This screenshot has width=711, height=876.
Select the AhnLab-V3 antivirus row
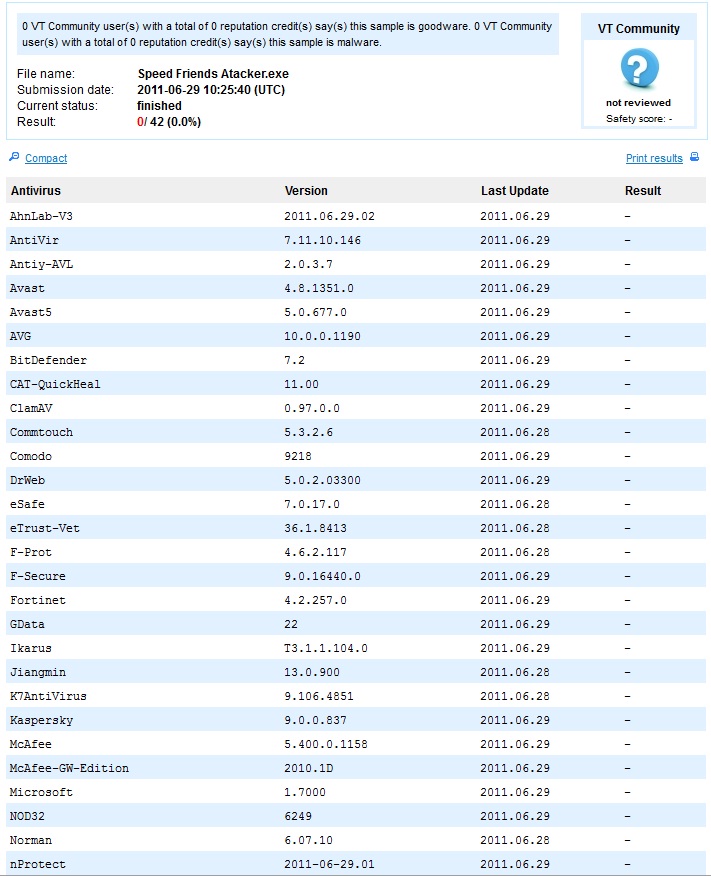click(x=356, y=216)
